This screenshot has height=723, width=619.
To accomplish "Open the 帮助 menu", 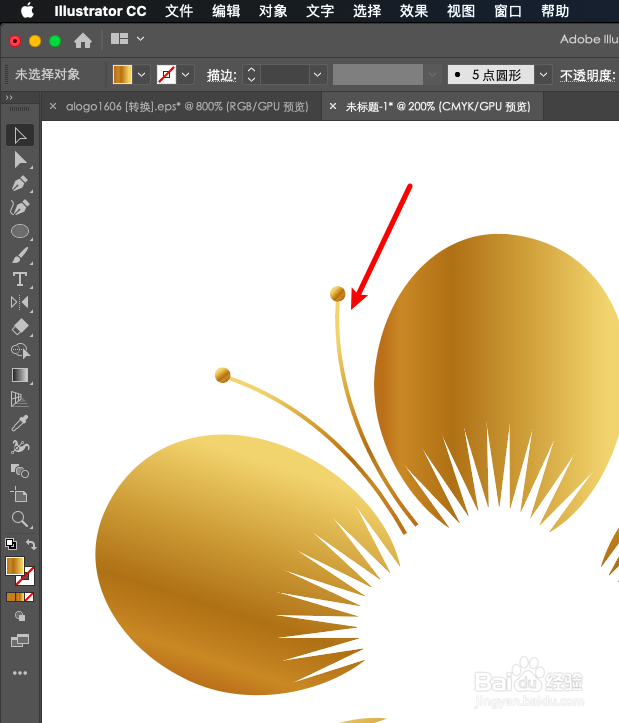I will tap(555, 11).
